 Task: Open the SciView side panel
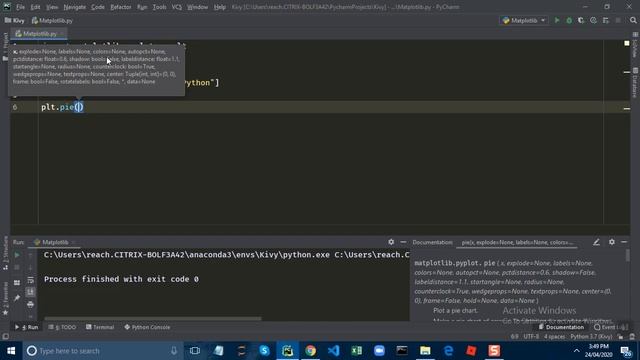pyautogui.click(x=635, y=46)
